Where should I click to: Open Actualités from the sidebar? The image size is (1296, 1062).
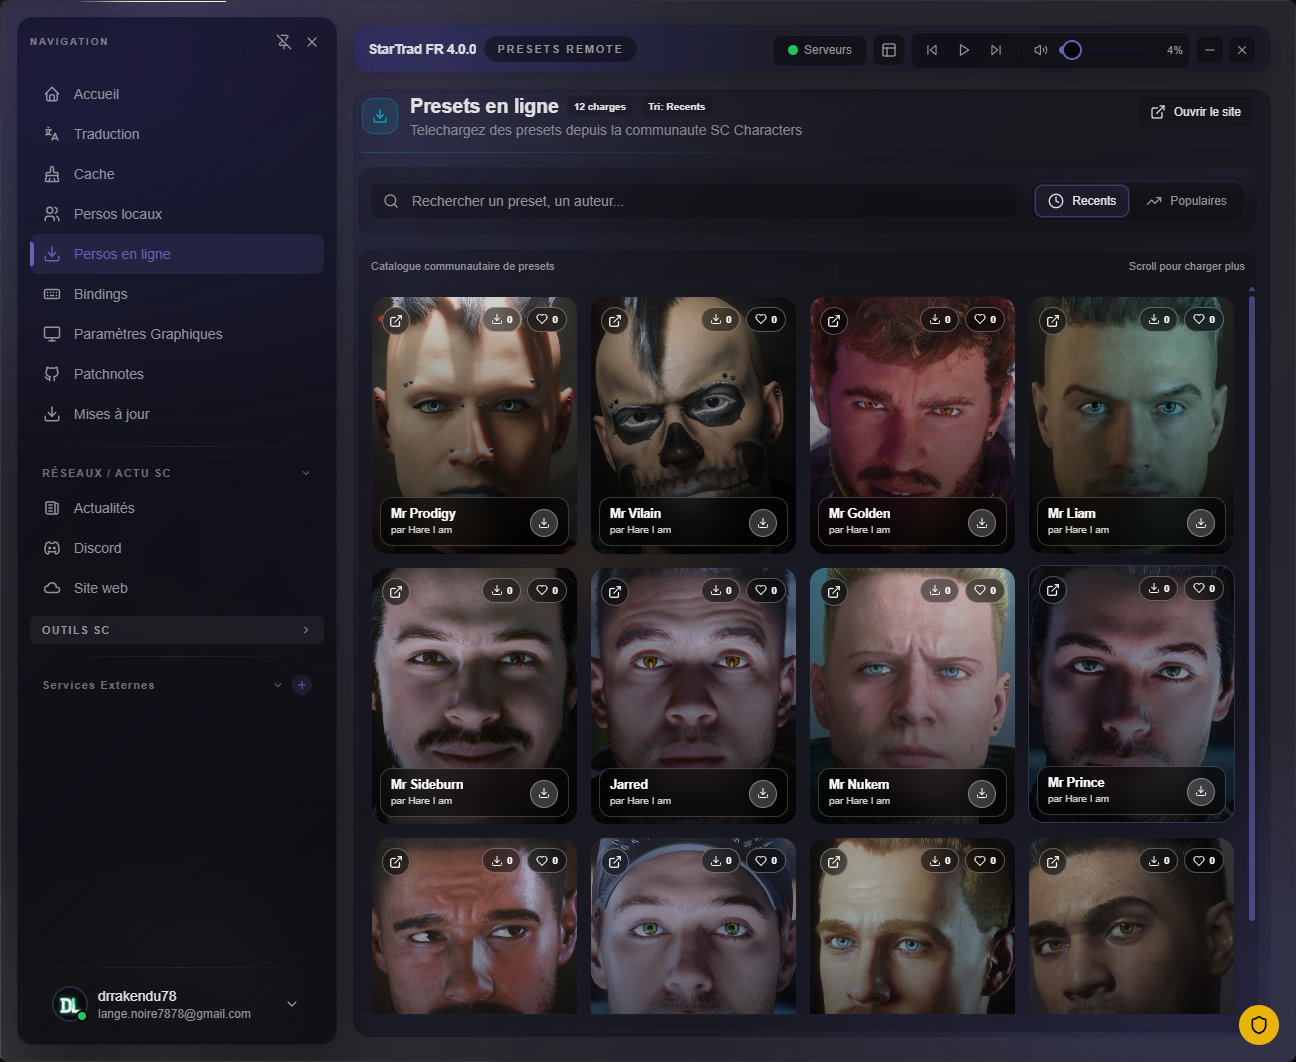click(106, 507)
